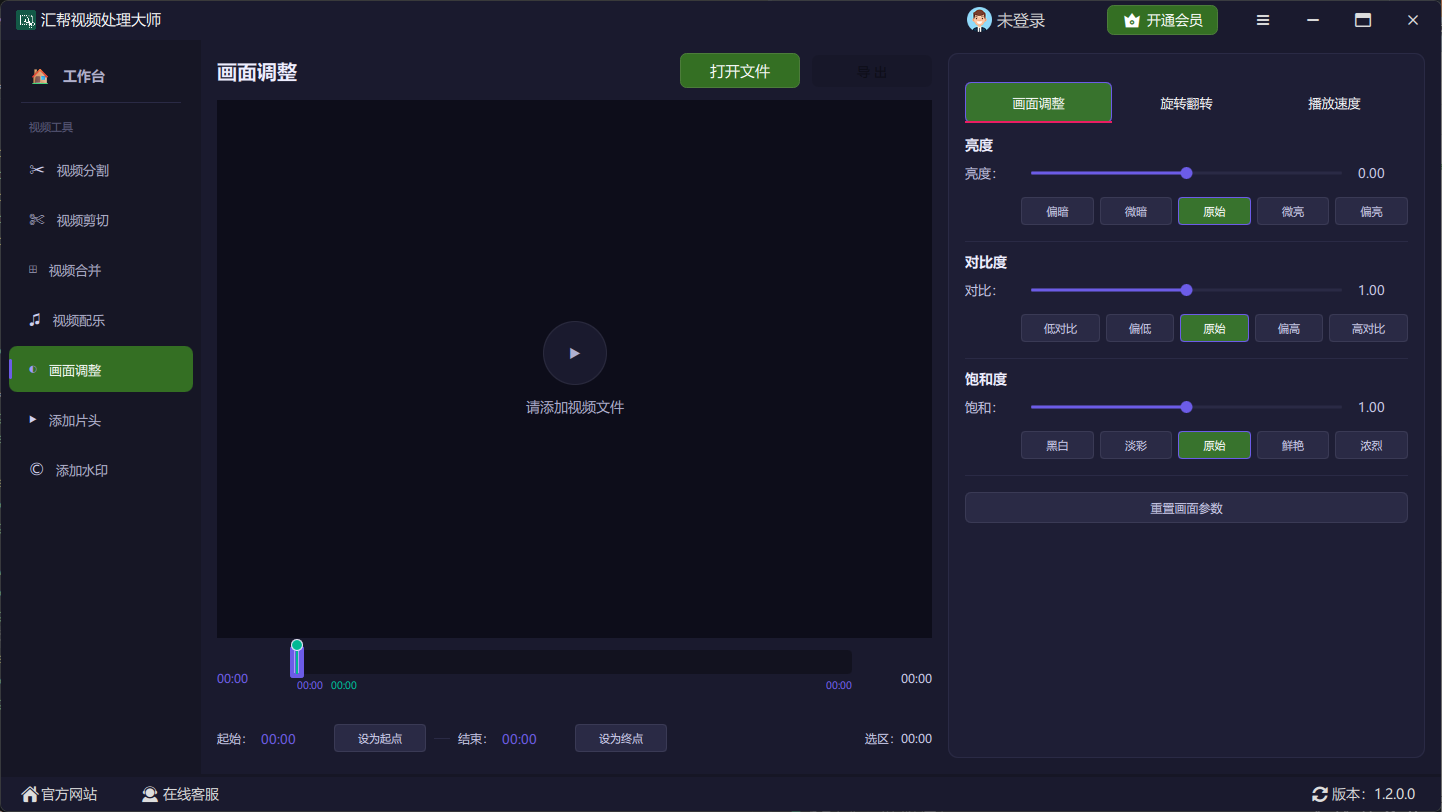Click the merge icon for 视频合并

(x=33, y=270)
